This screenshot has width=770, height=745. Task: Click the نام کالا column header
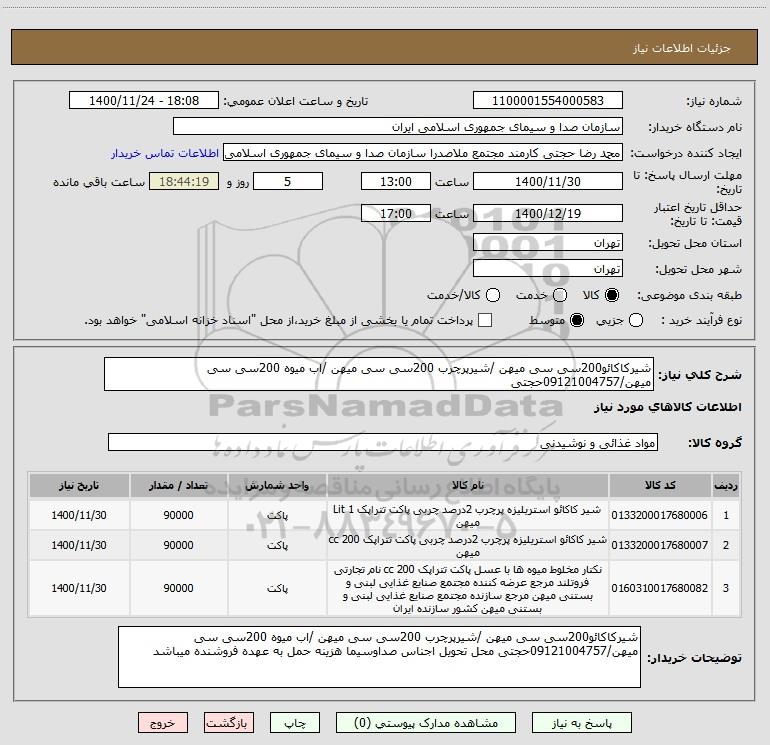point(468,485)
